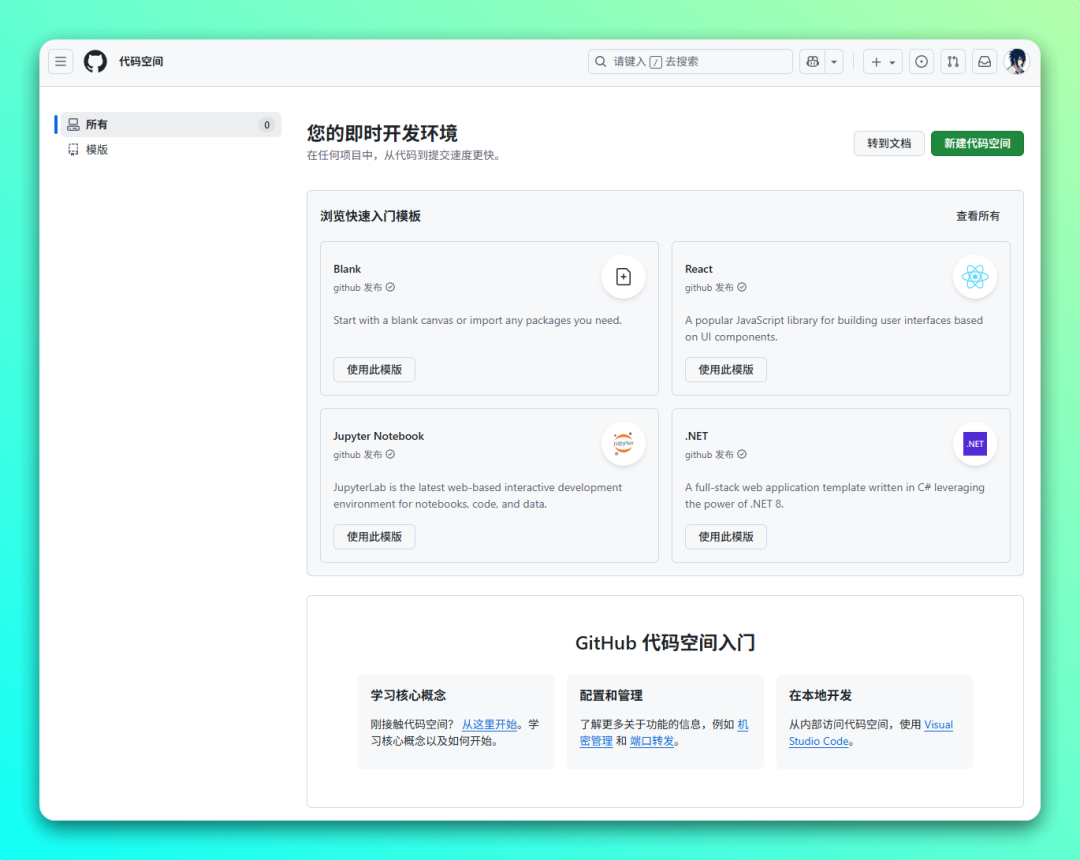
Task: Open the issues icon in header
Action: [x=921, y=61]
